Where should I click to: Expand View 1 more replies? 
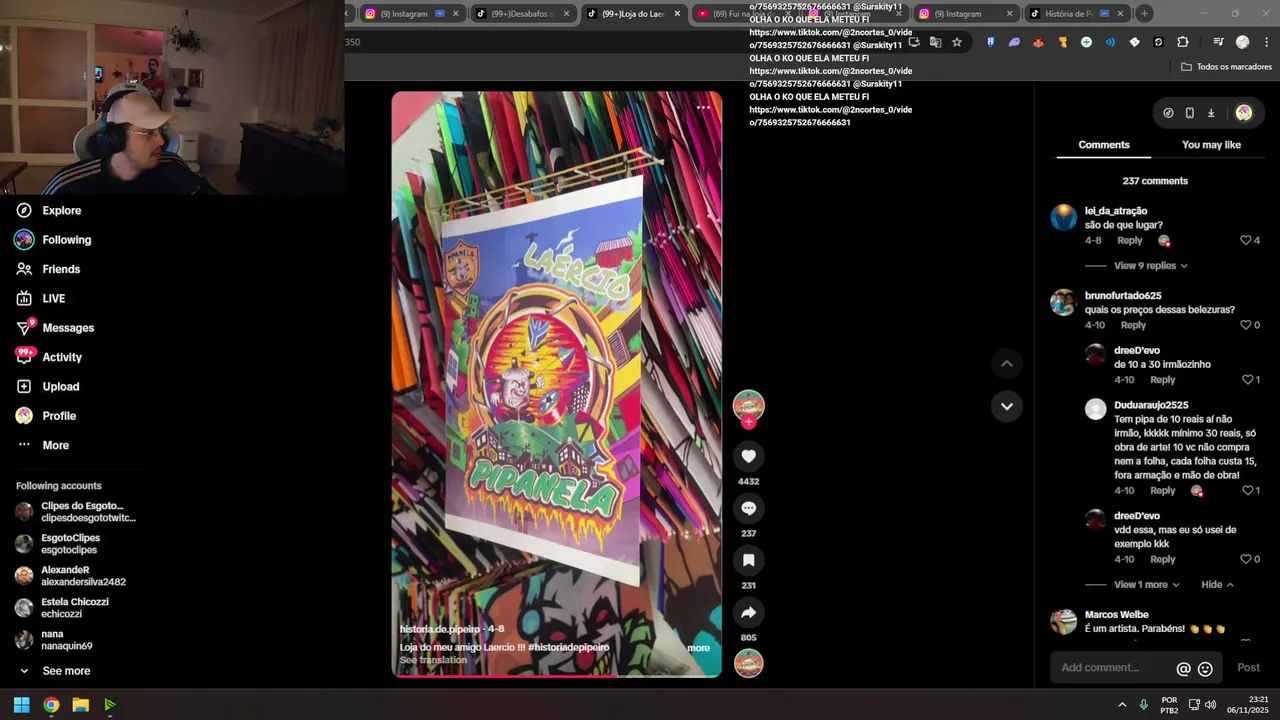[1147, 585]
